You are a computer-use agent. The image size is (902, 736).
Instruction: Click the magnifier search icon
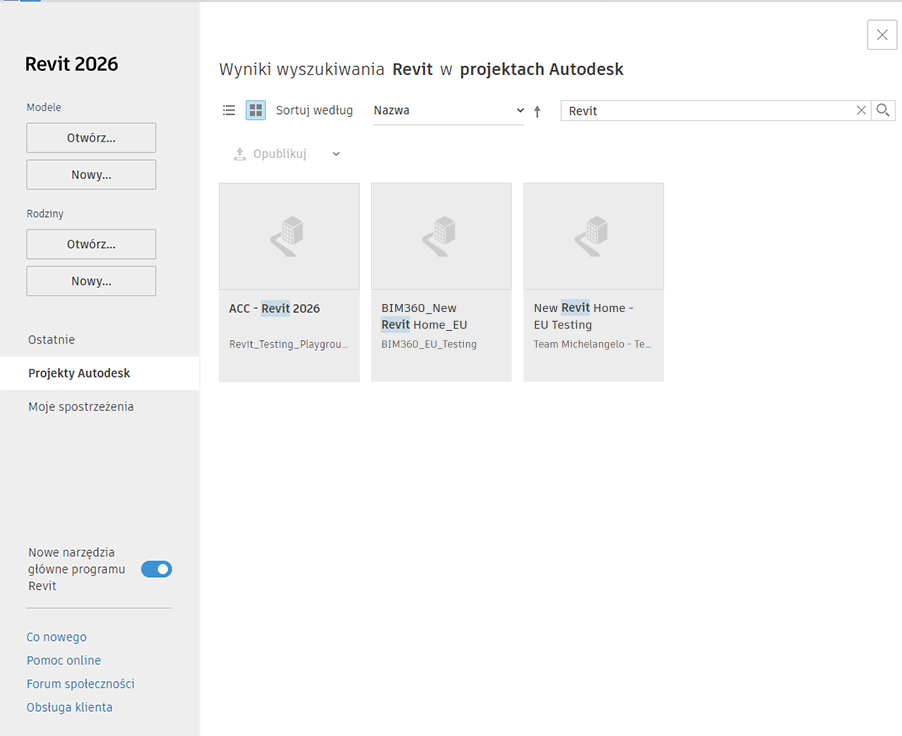[x=883, y=110]
